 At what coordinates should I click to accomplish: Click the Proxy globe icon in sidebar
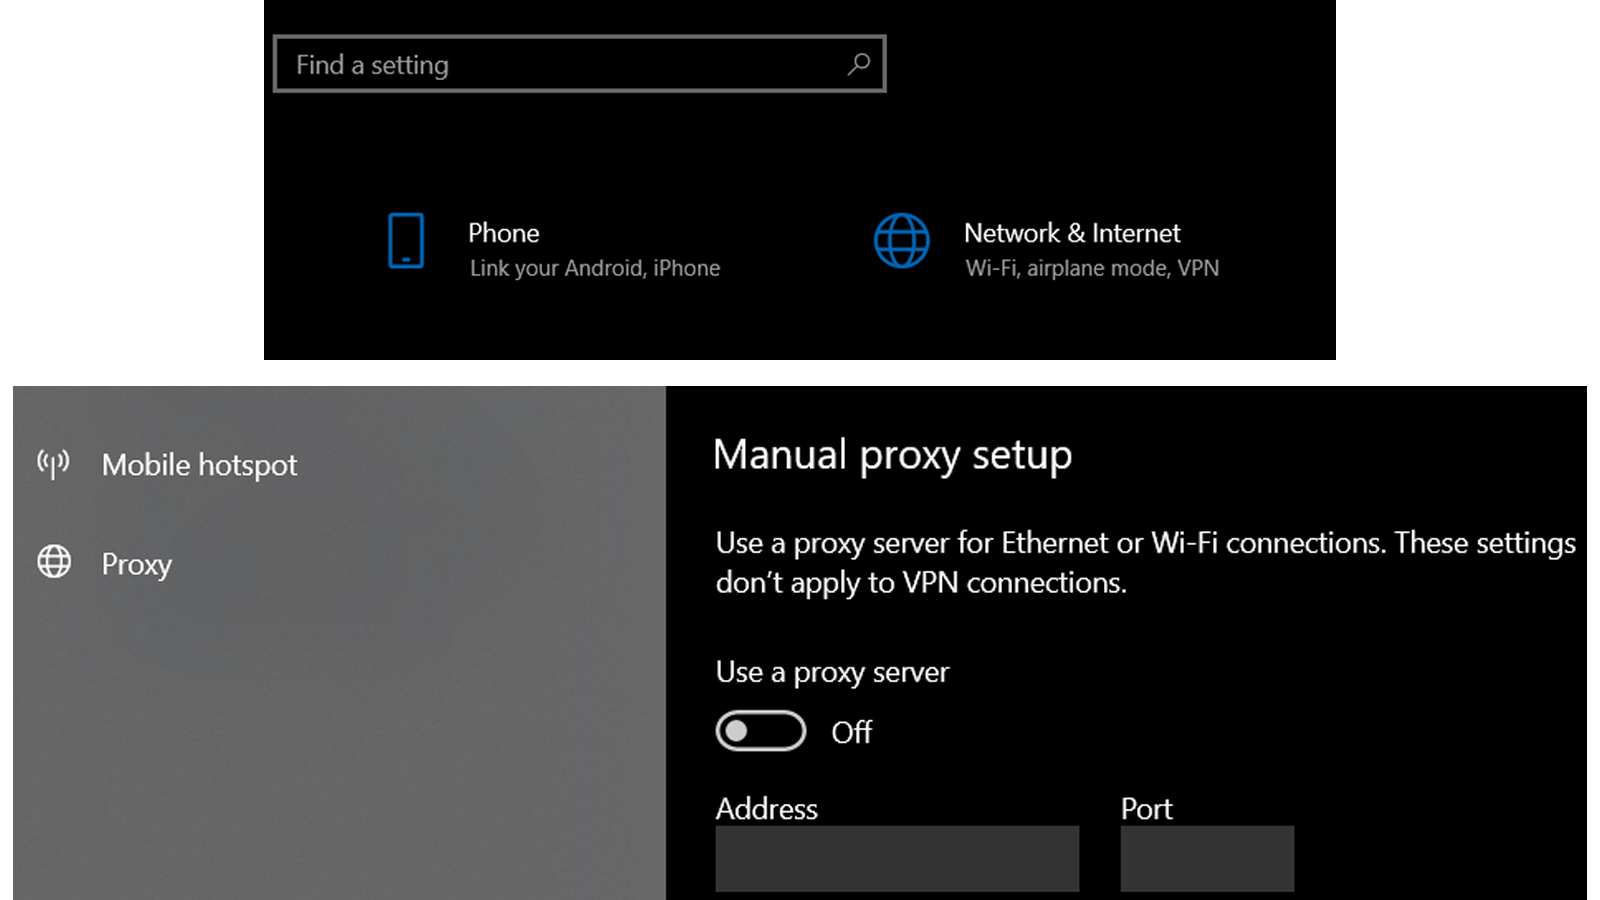(54, 562)
